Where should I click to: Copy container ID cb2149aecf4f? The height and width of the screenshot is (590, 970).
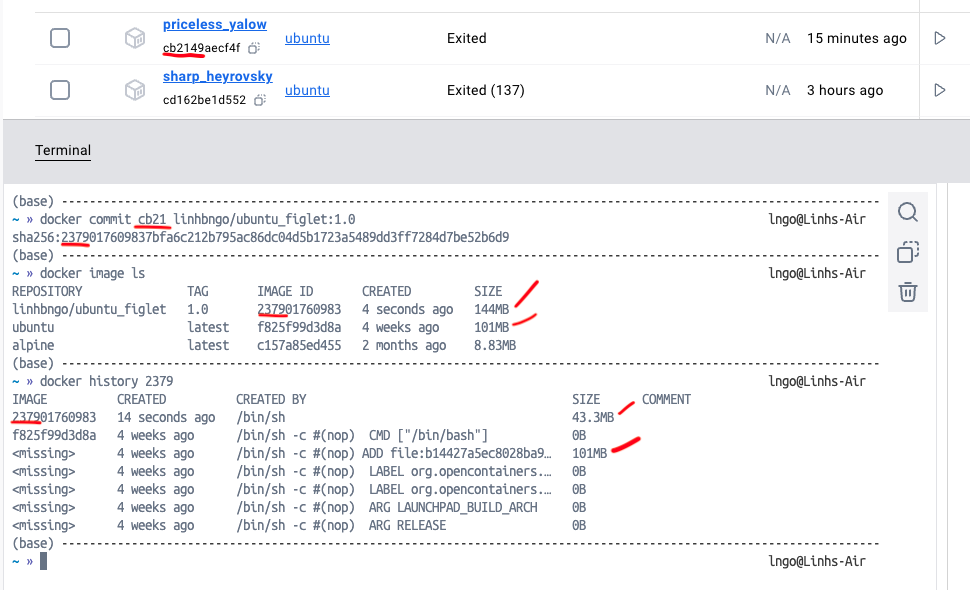(255, 48)
